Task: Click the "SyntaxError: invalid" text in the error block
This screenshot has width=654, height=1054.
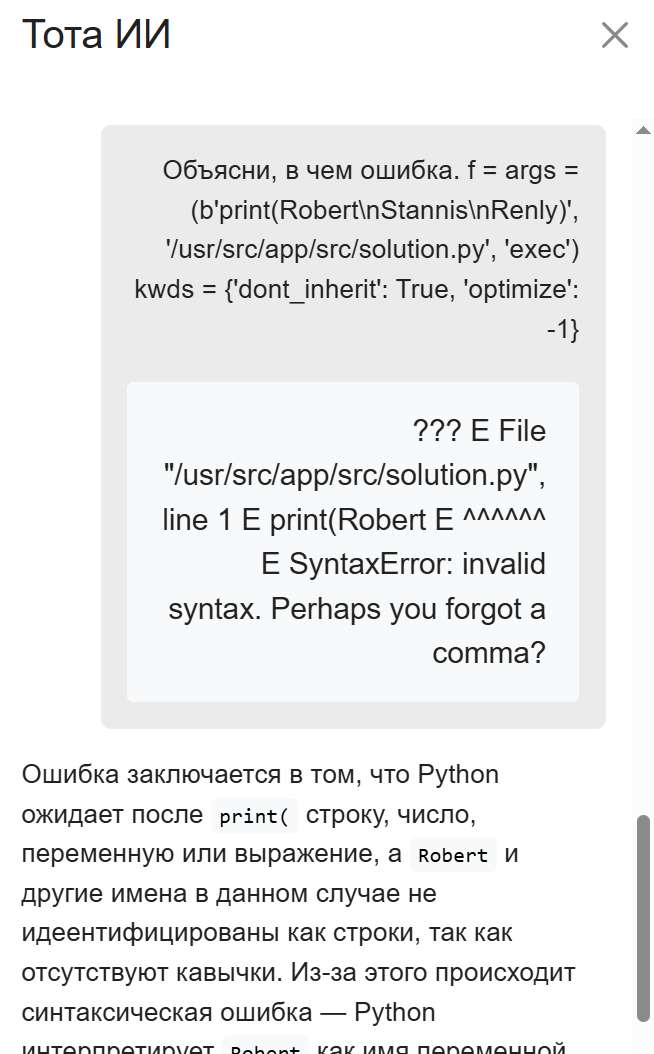Action: (x=403, y=564)
